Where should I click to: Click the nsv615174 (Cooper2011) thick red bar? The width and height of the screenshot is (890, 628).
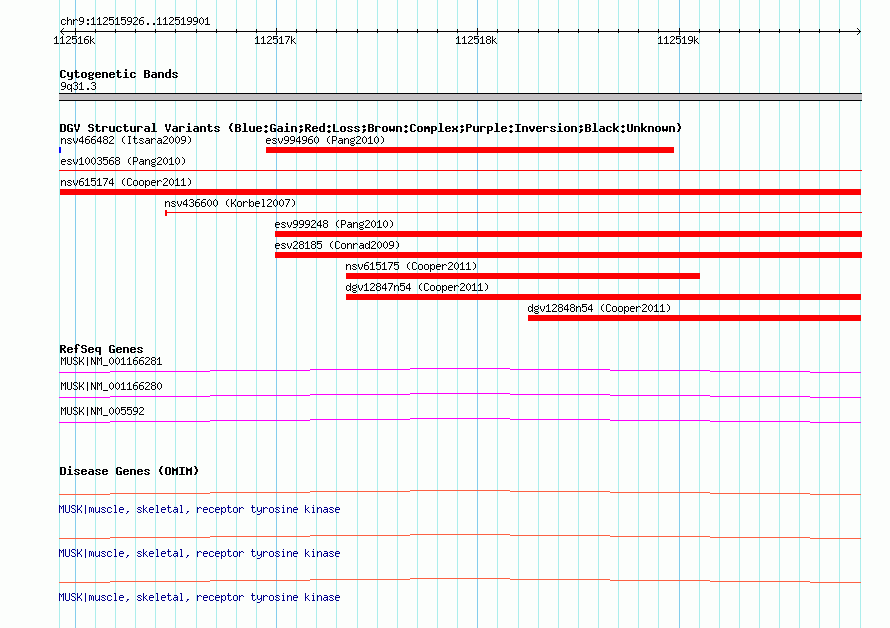click(x=460, y=192)
